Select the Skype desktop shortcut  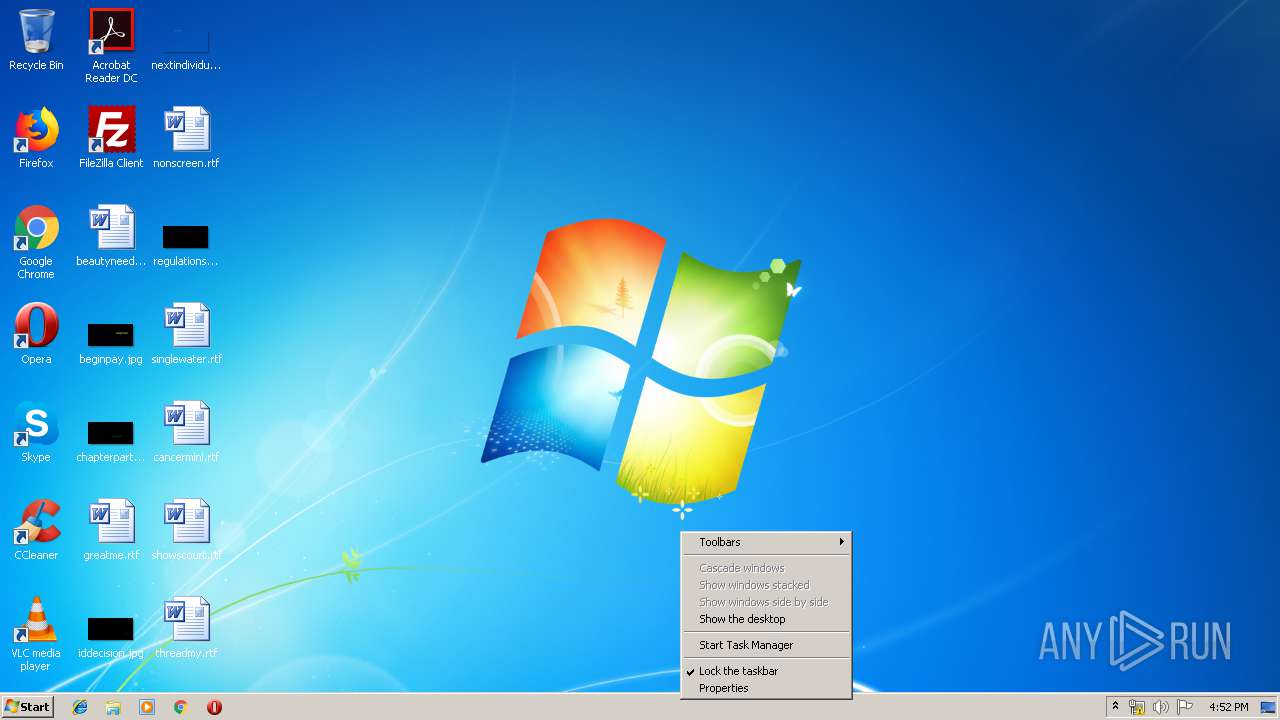(x=36, y=432)
